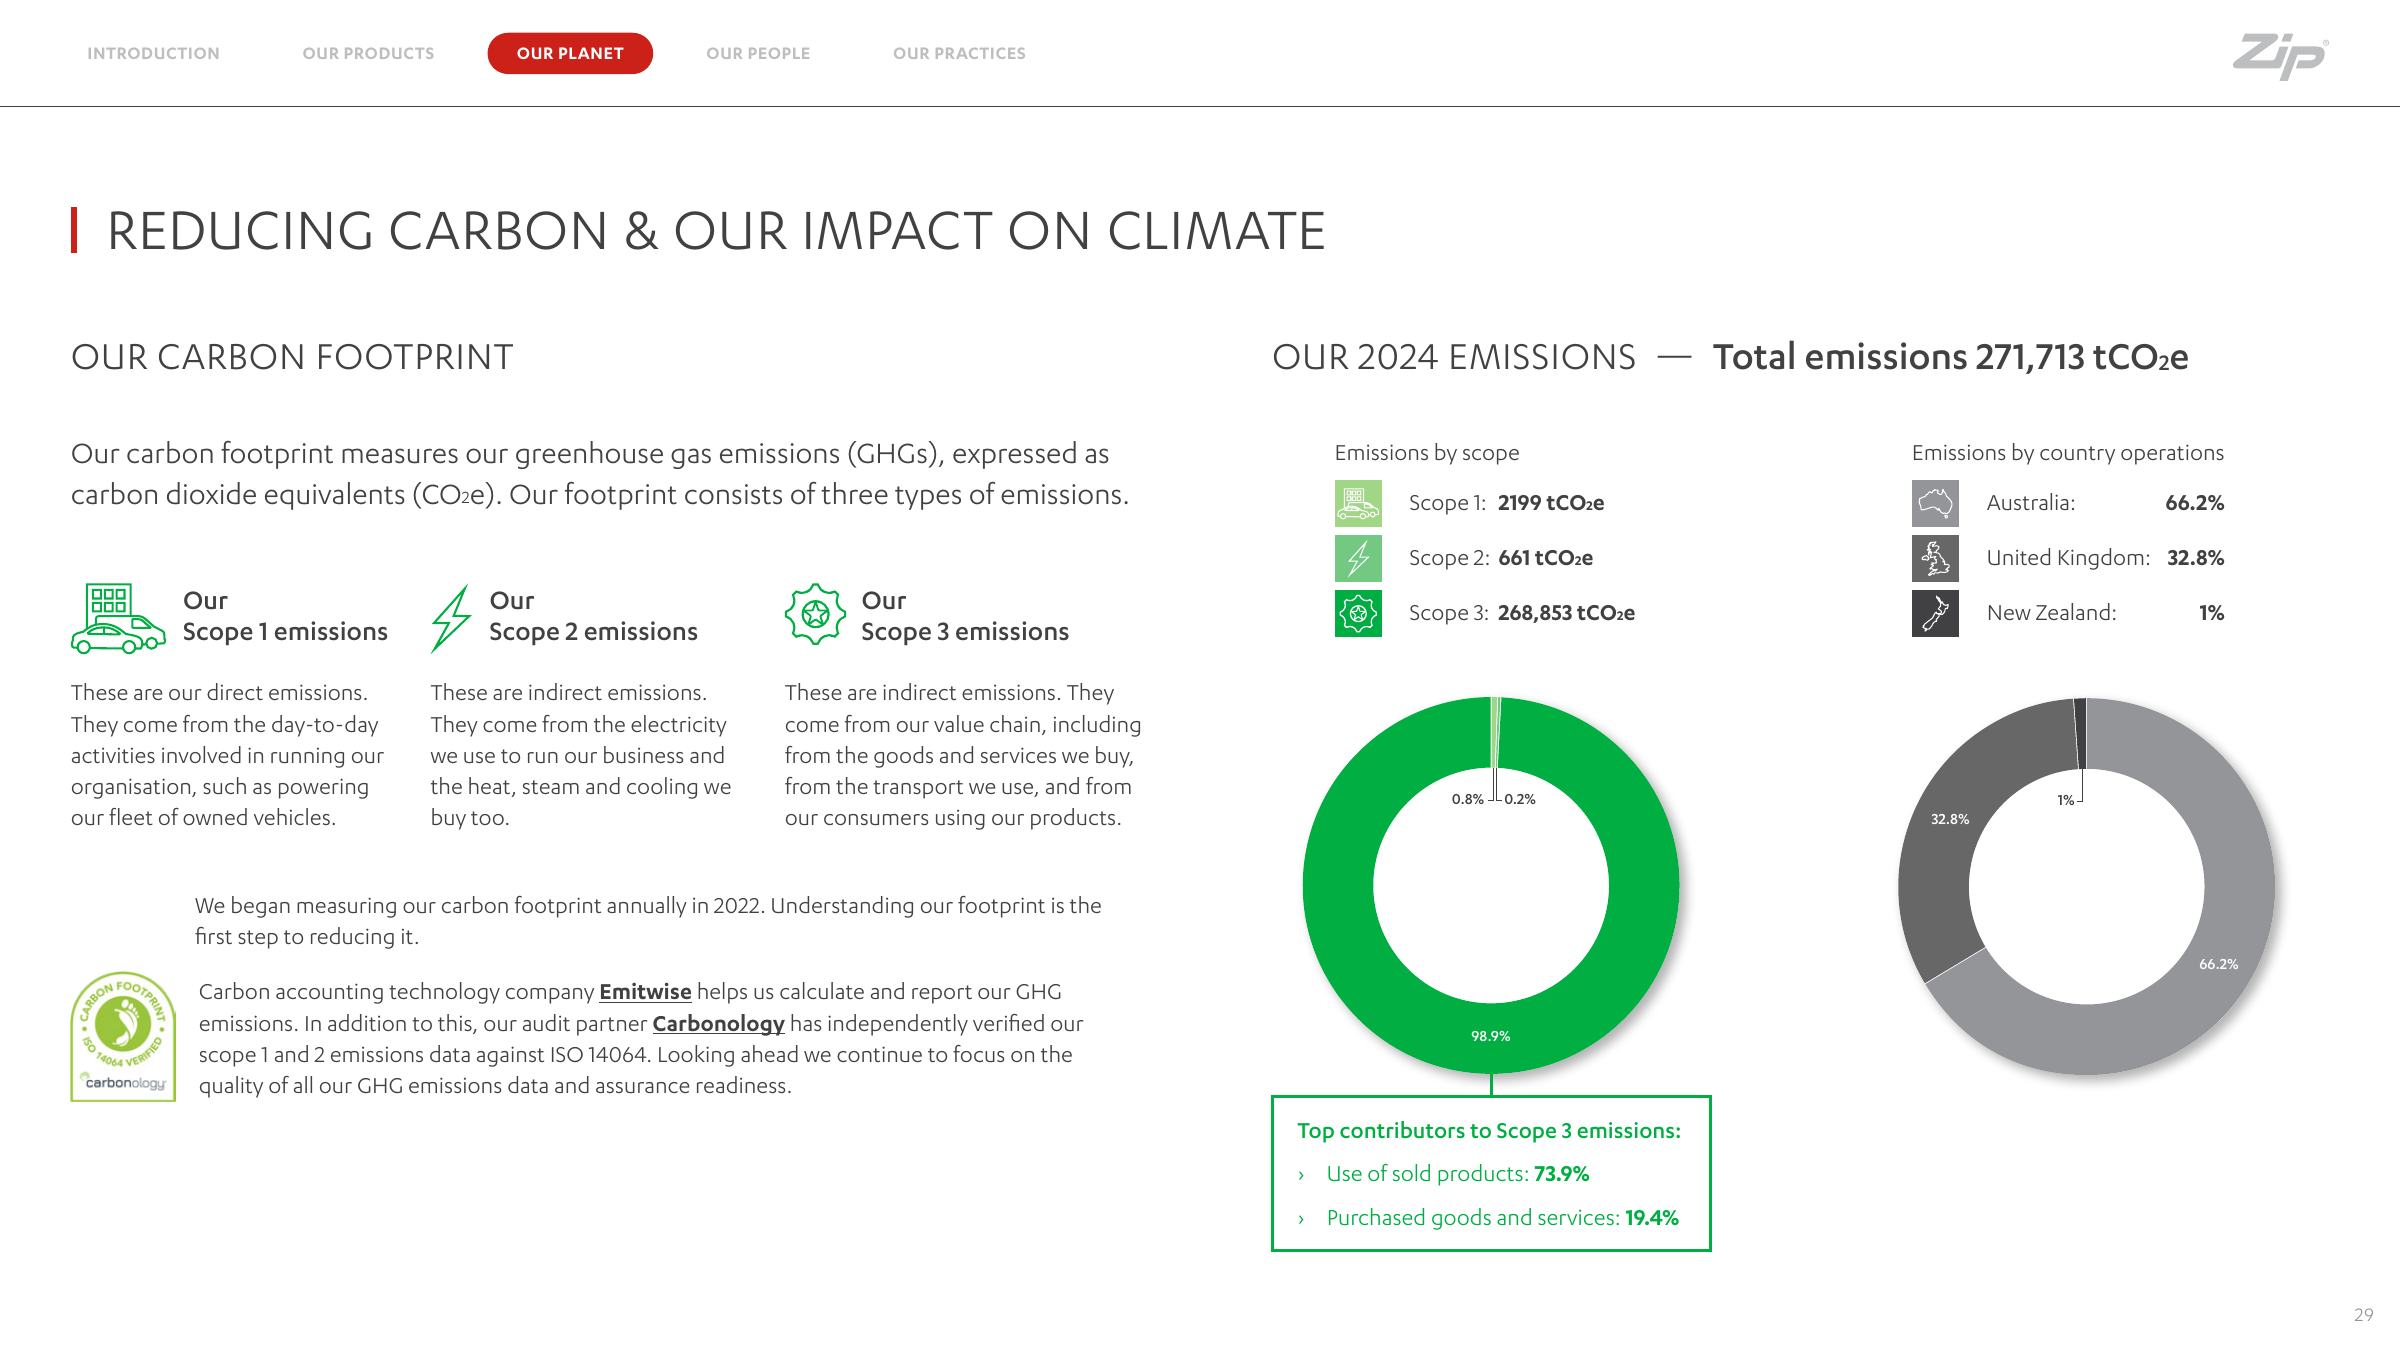
Task: Click the New Zealand 1% legend value
Action: pos(2211,613)
